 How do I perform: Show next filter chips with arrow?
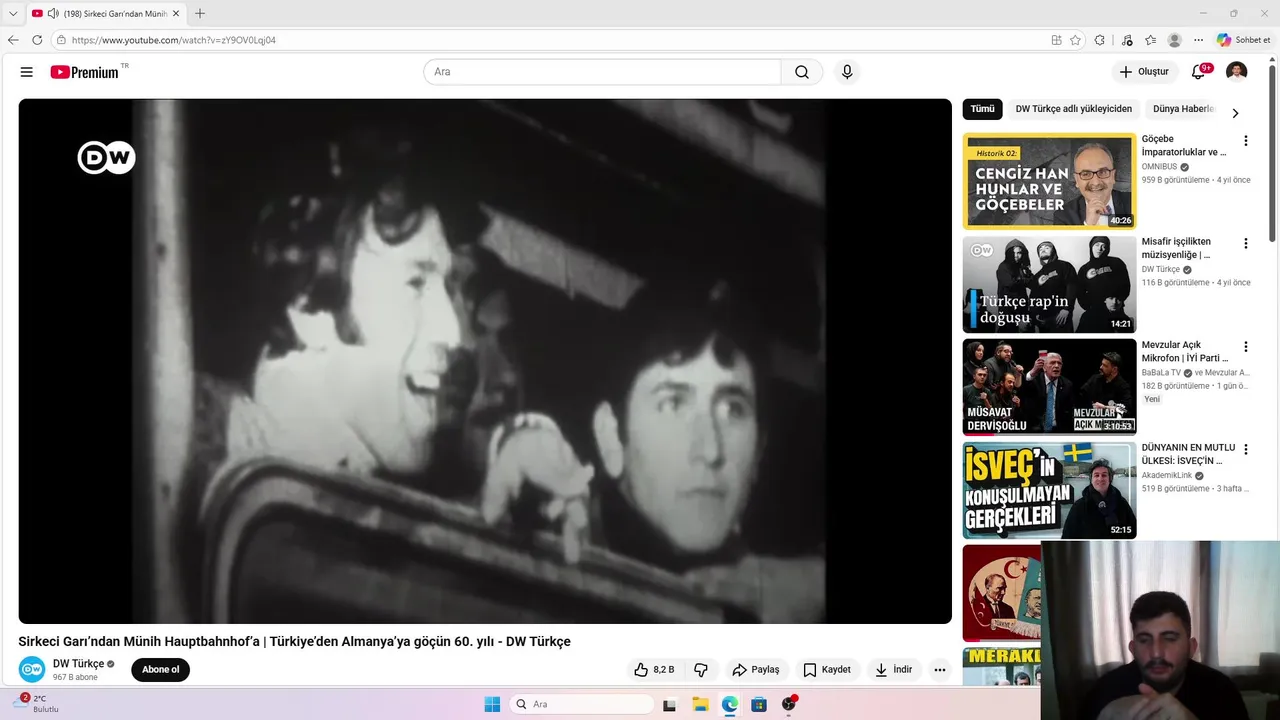pos(1235,113)
